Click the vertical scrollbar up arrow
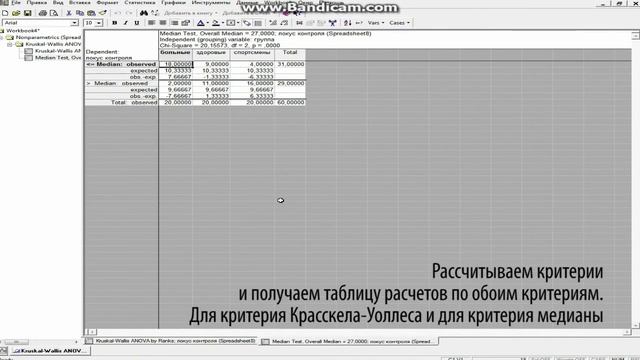This screenshot has width=640, height=360. coord(636,36)
